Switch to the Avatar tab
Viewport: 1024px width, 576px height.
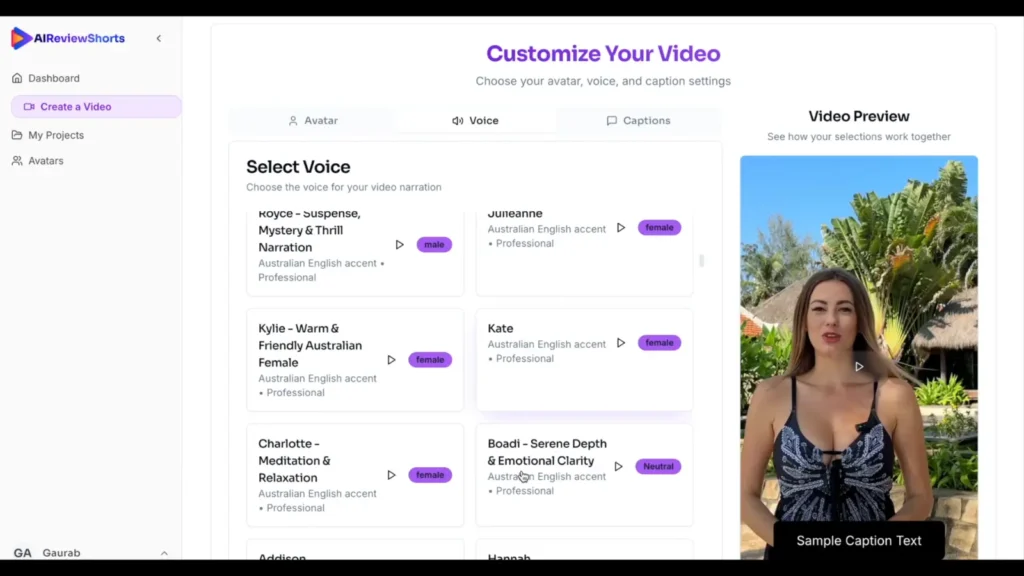[x=313, y=120]
